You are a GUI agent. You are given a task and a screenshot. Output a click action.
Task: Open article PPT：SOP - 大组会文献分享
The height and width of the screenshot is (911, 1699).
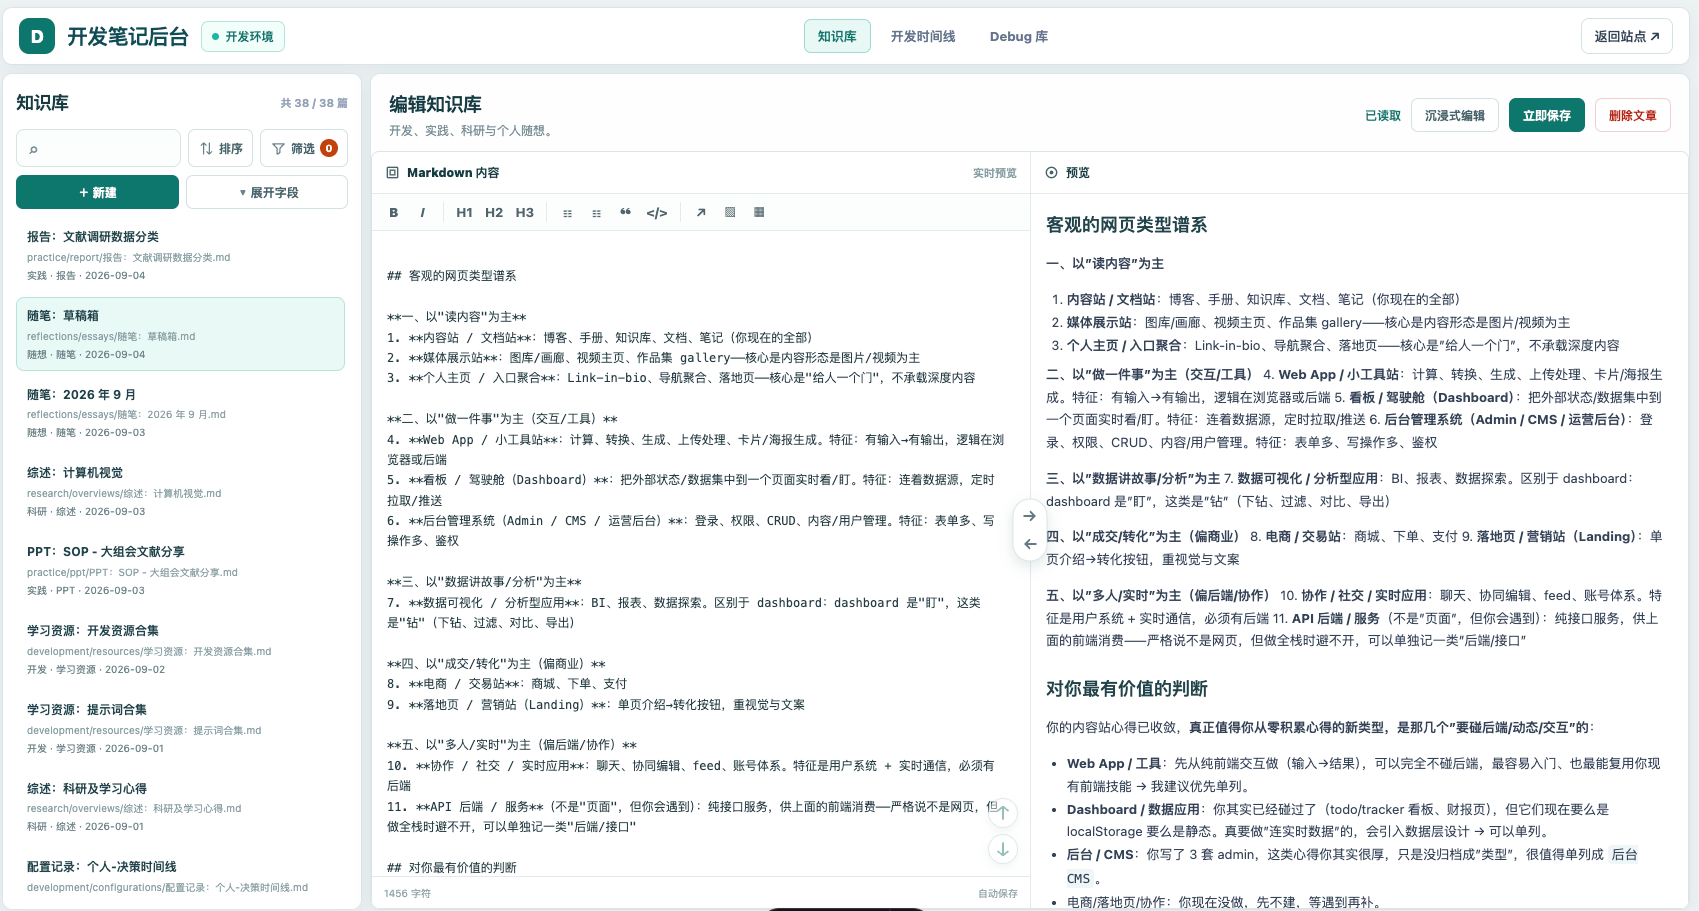coord(181,570)
